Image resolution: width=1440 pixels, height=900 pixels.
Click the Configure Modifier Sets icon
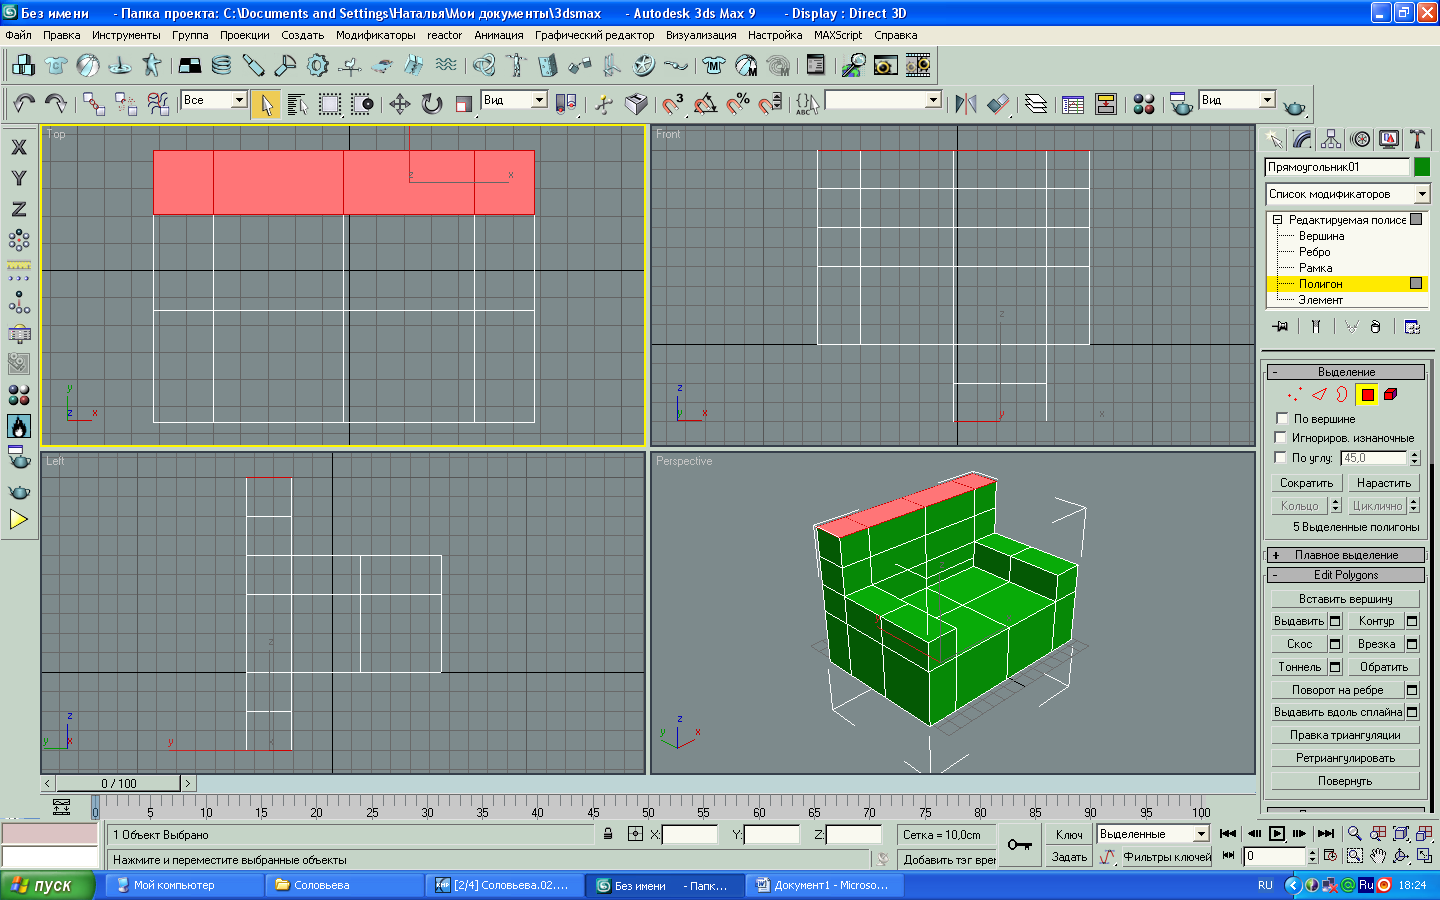1412,327
